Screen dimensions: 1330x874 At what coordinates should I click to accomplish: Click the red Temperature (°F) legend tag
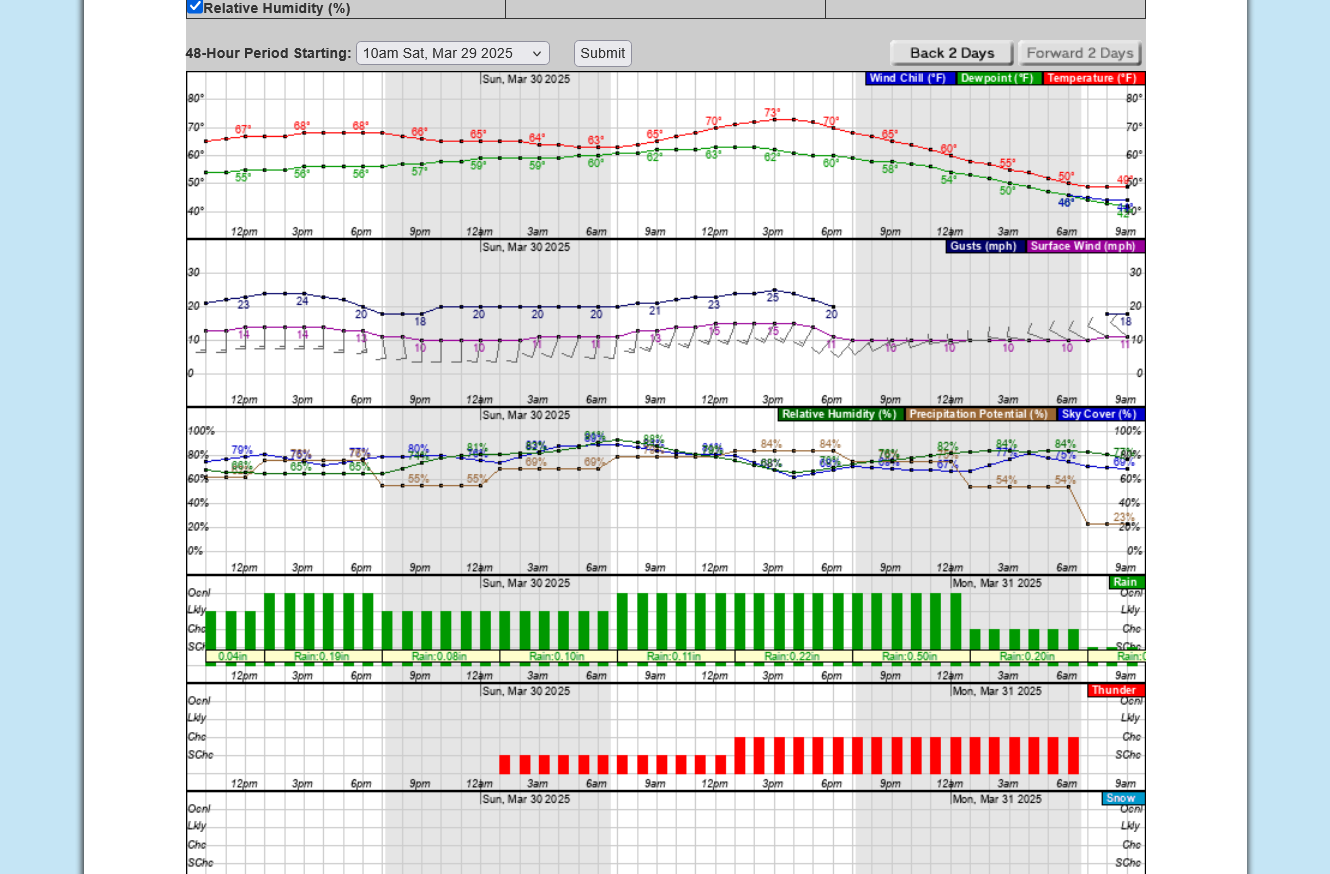1092,78
